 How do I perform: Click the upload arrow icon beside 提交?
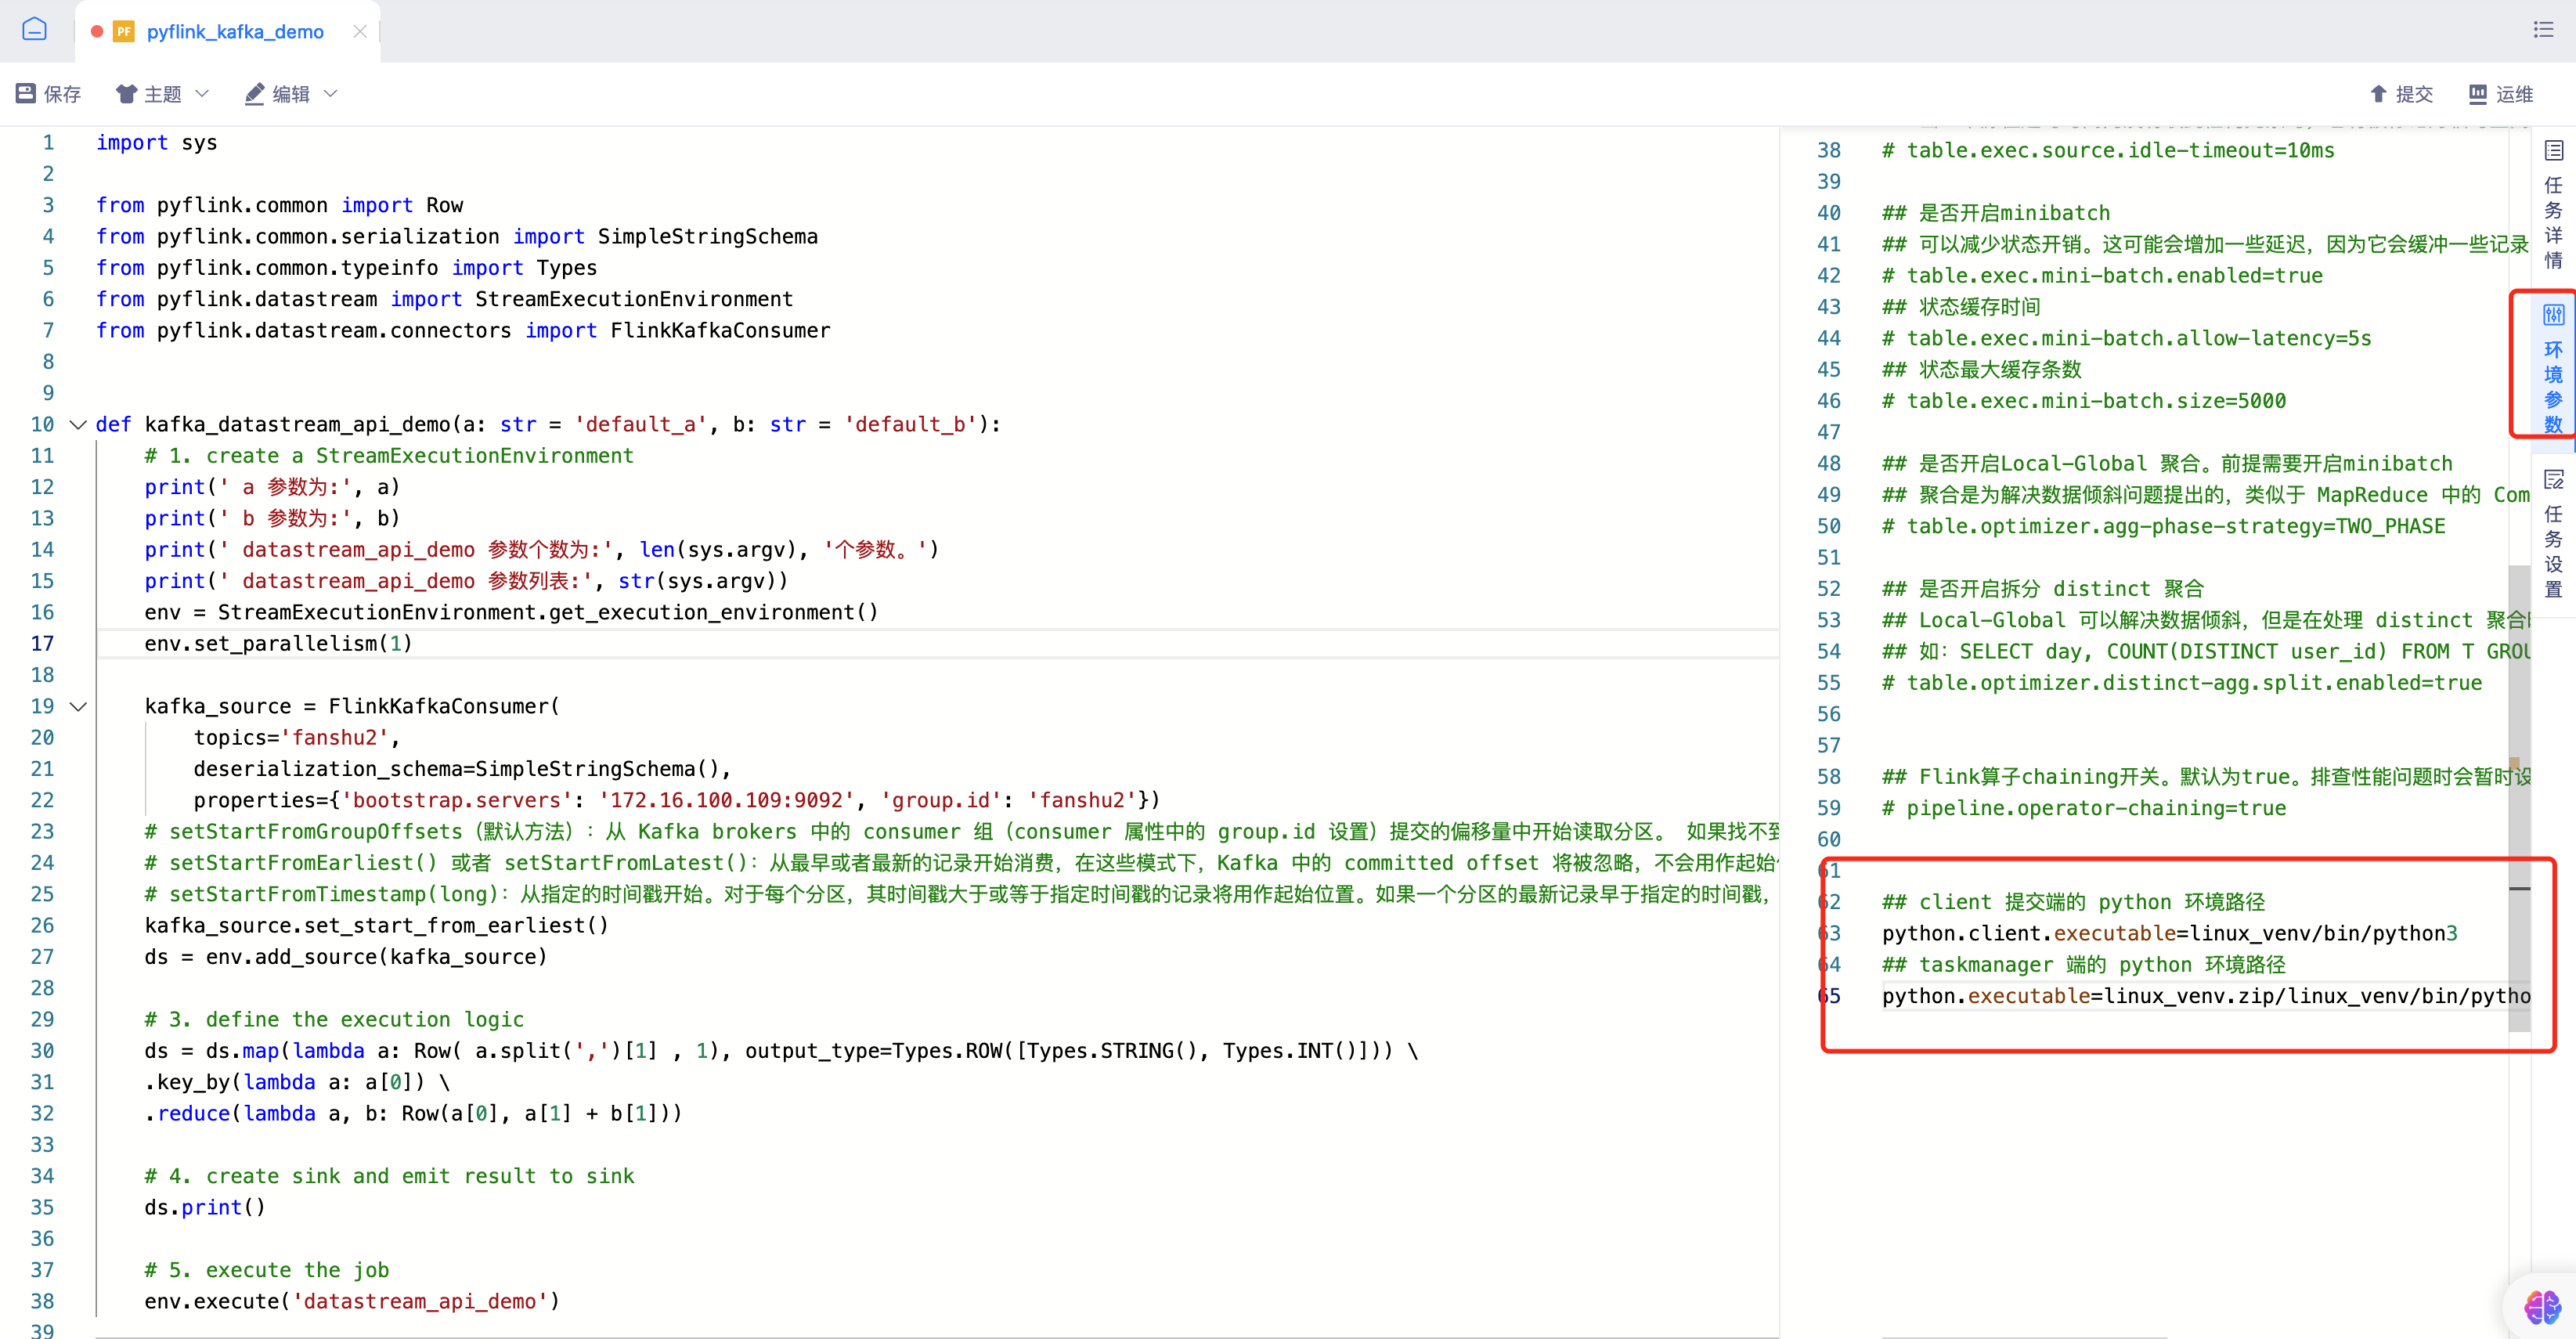(x=2378, y=94)
